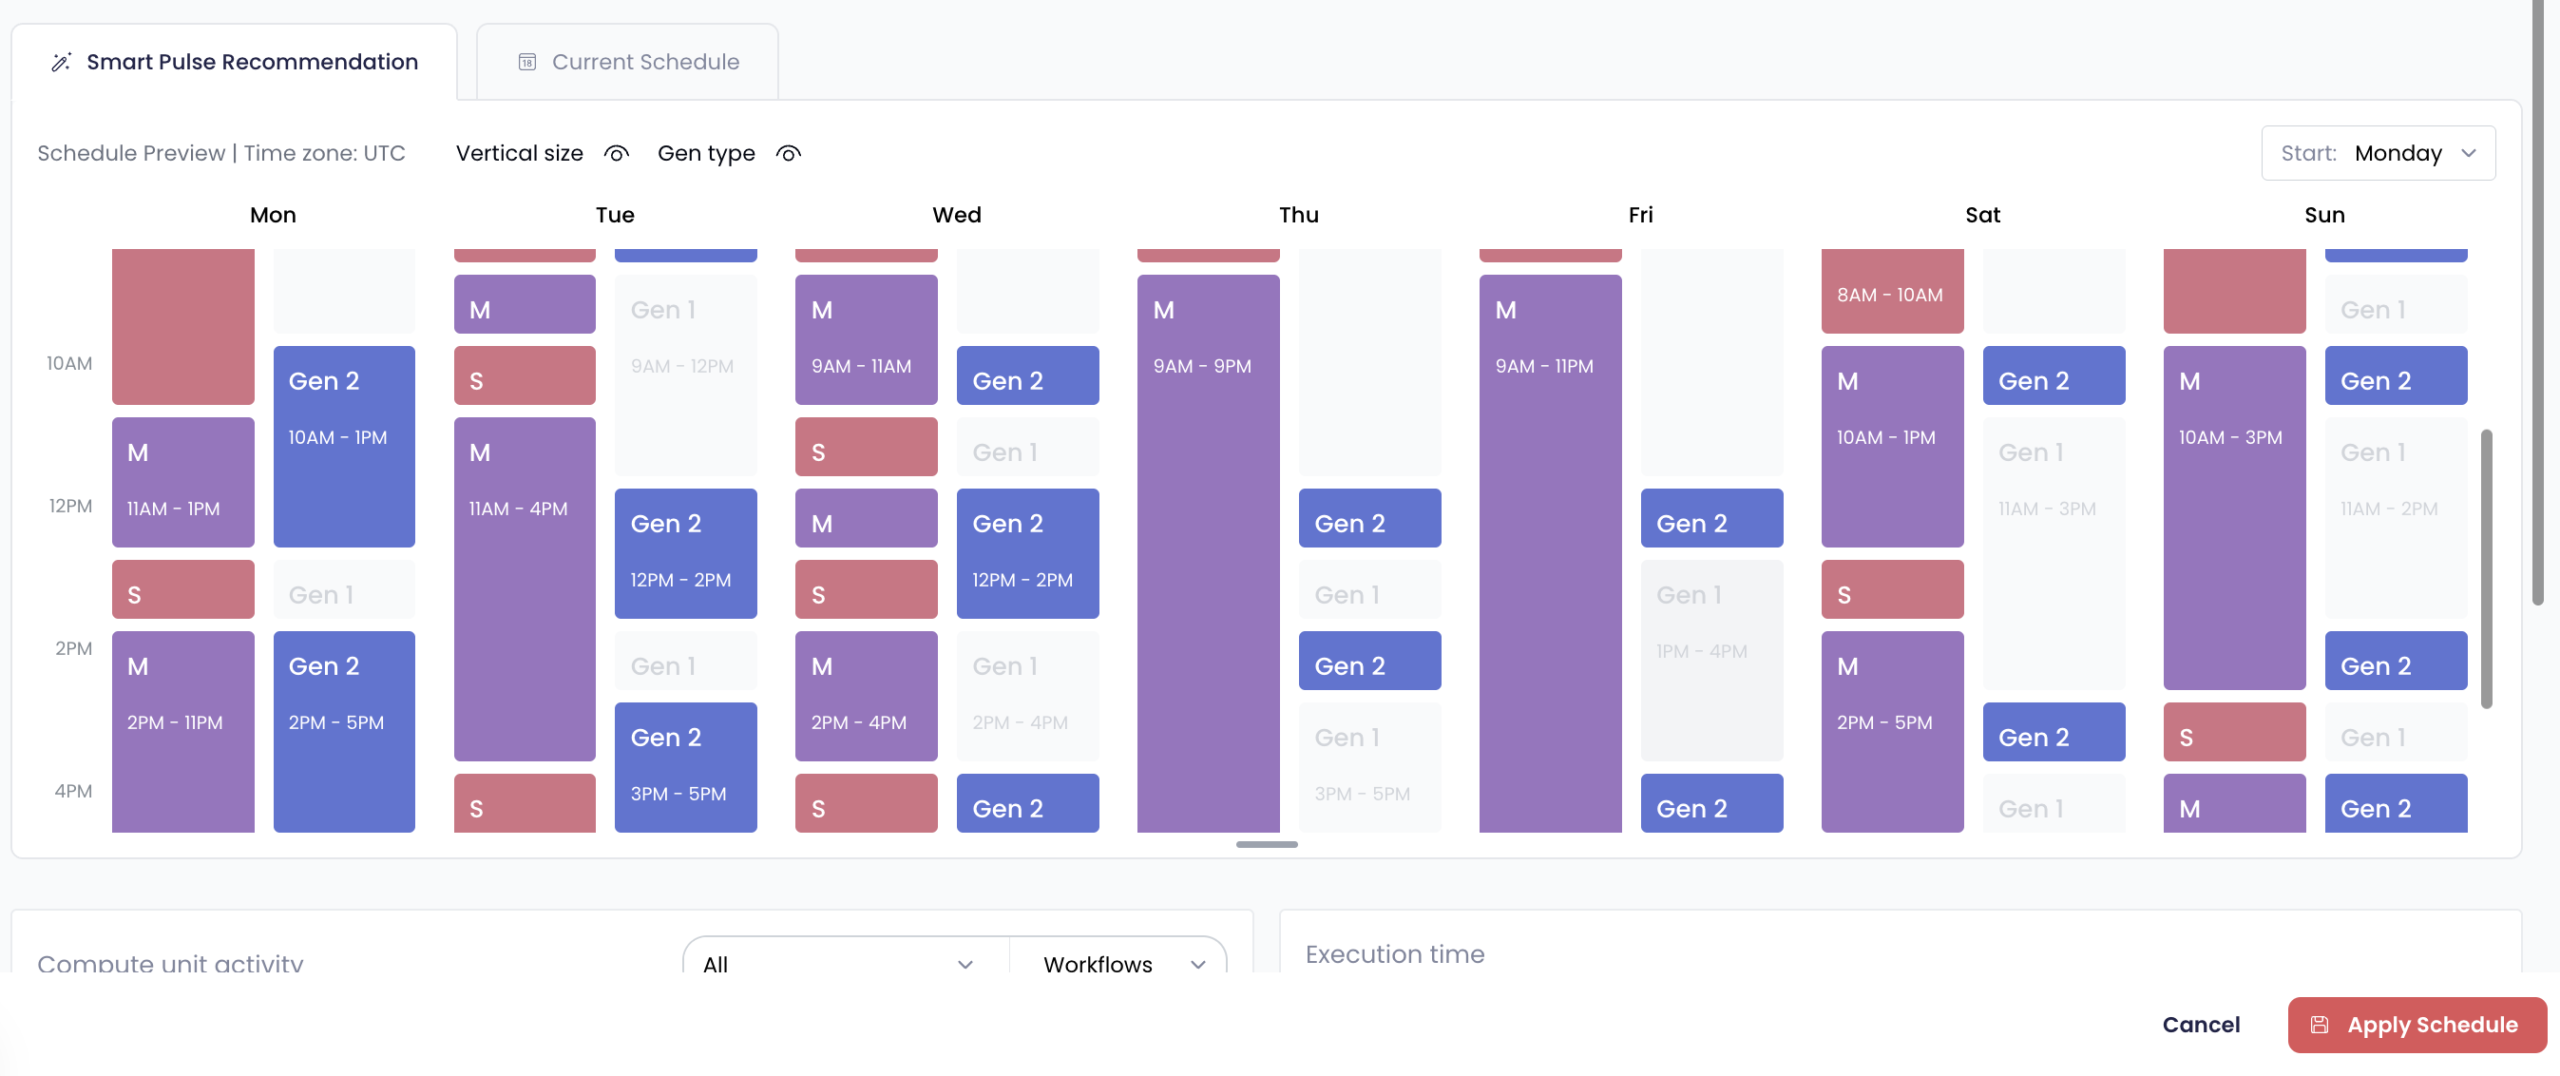
Task: Toggle visibility of Vertical size
Action: click(x=617, y=153)
